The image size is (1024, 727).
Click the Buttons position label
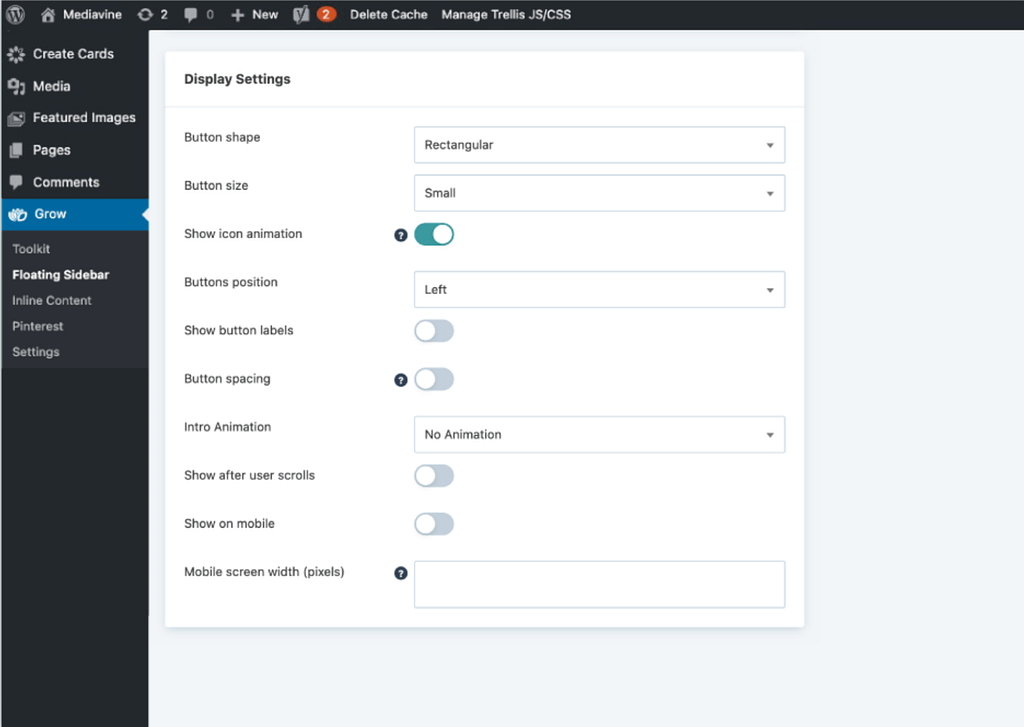pyautogui.click(x=231, y=282)
